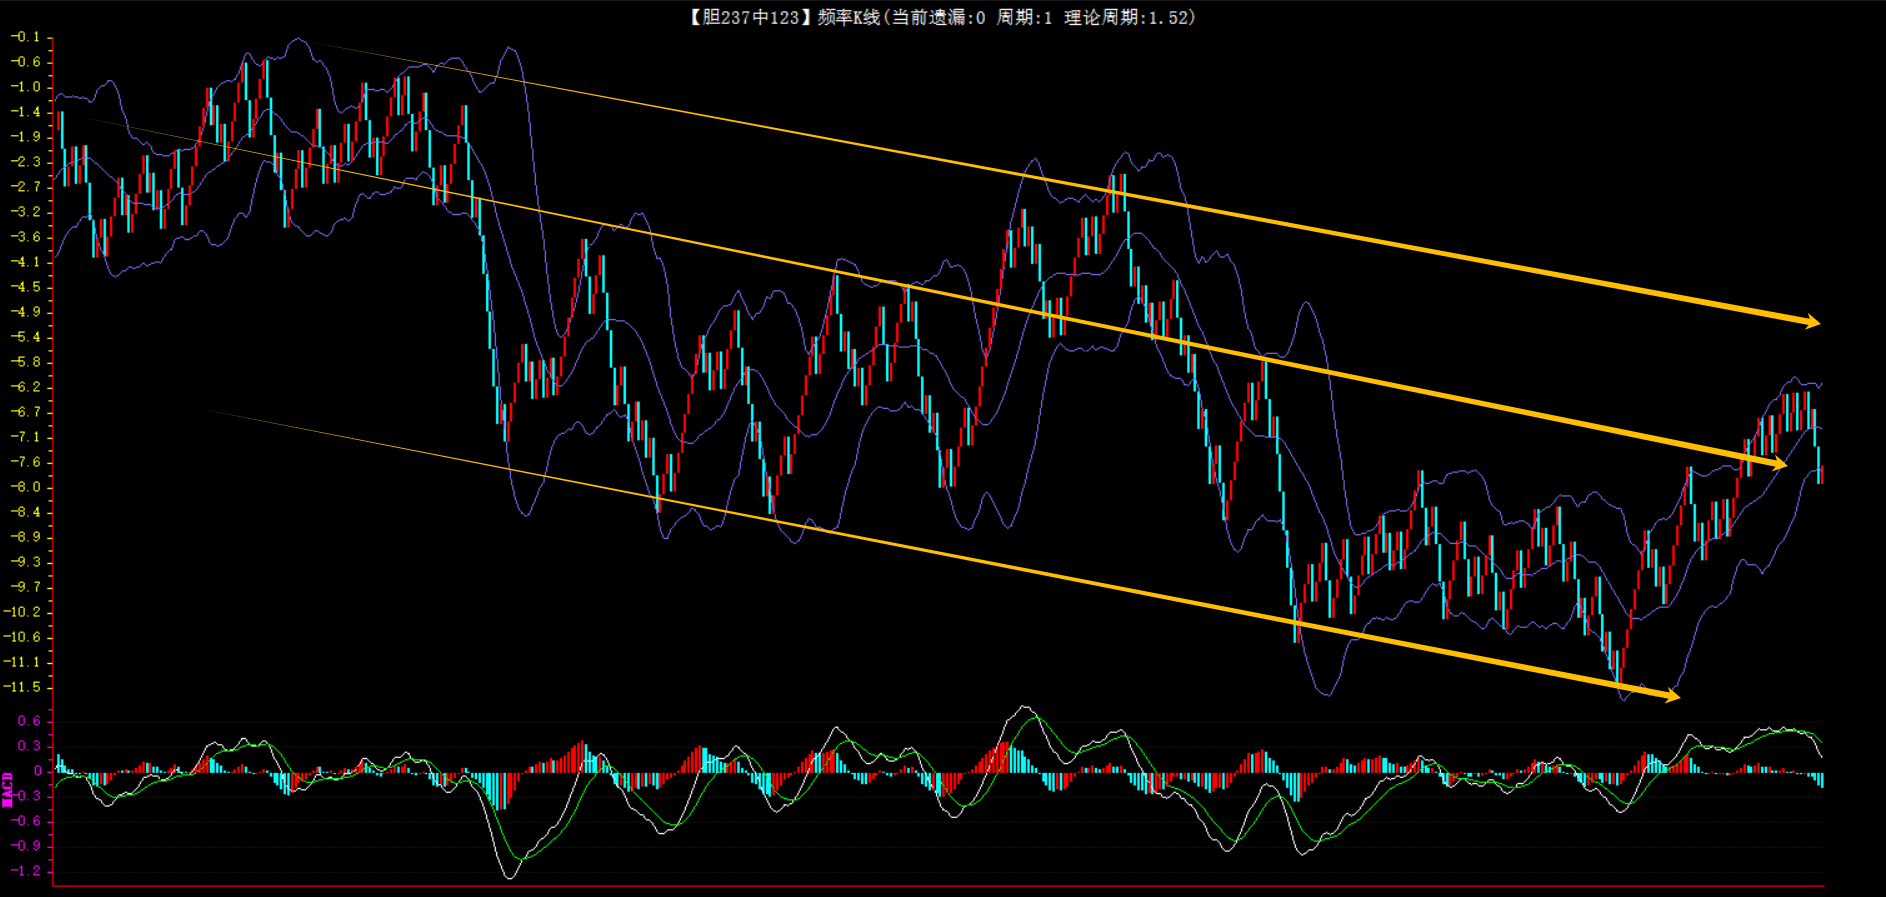This screenshot has height=897, width=1886.
Task: Select the -5.4 axis label
Action: [25, 337]
